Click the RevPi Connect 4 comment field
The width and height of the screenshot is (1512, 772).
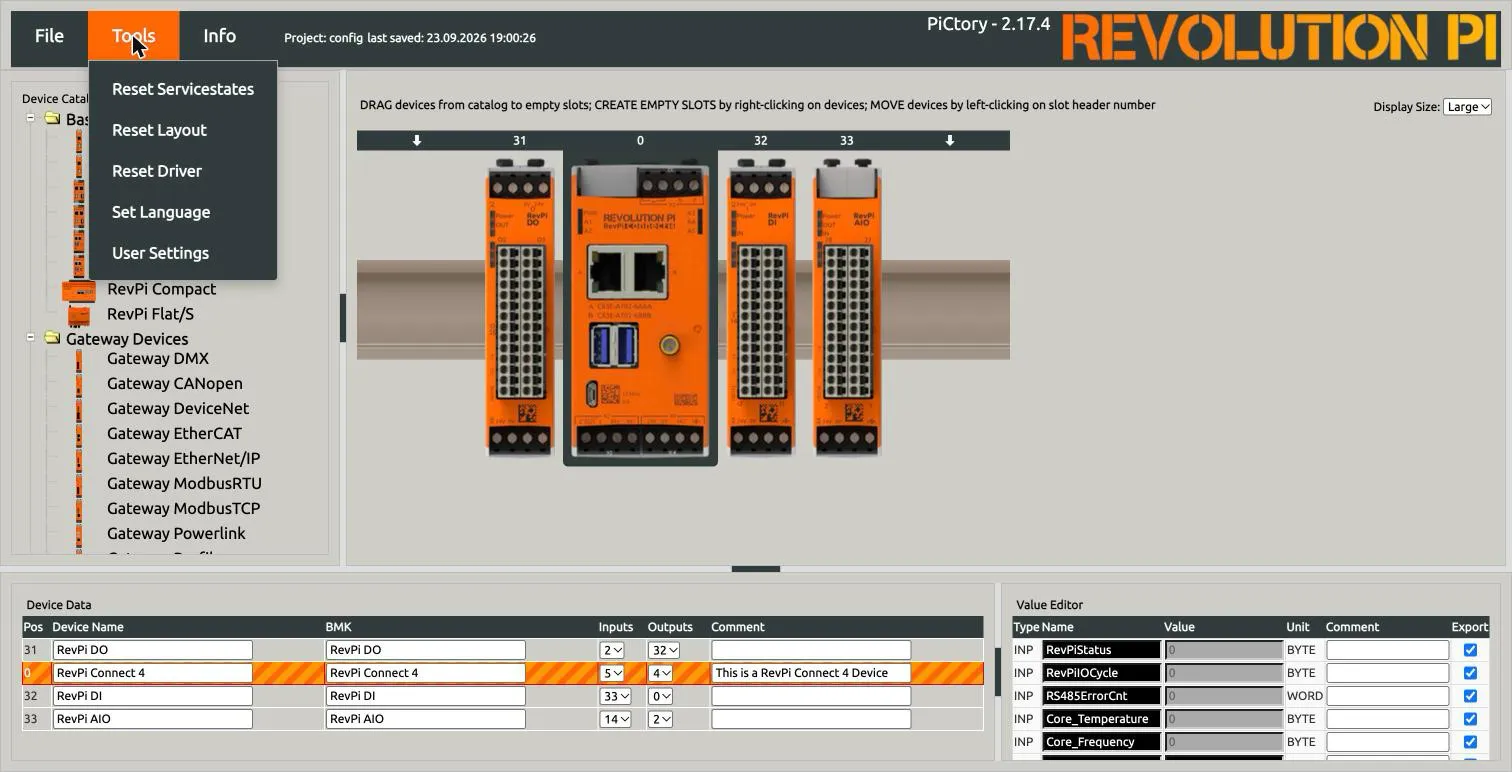click(x=811, y=673)
